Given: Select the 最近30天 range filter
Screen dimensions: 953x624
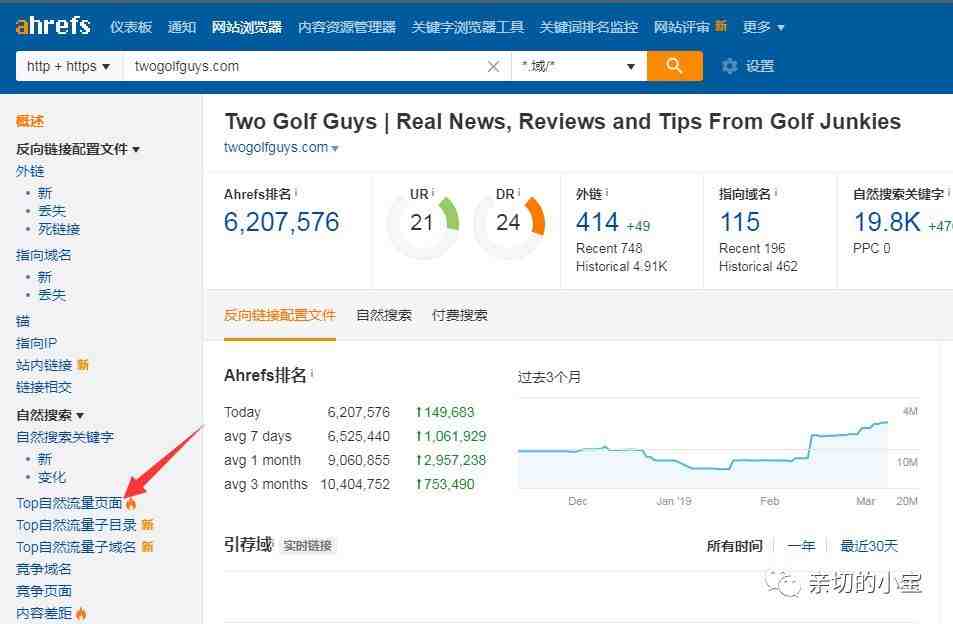Looking at the screenshot, I should pyautogui.click(x=869, y=546).
